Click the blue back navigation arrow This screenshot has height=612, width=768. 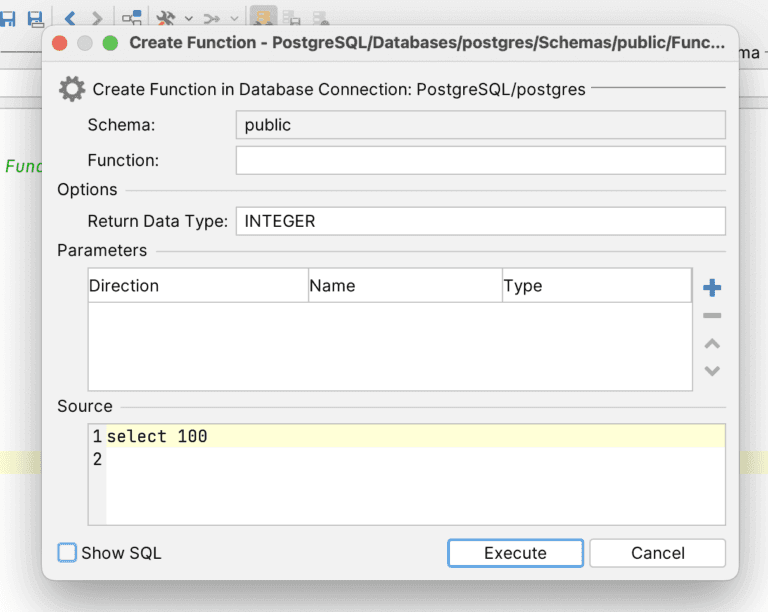point(70,19)
